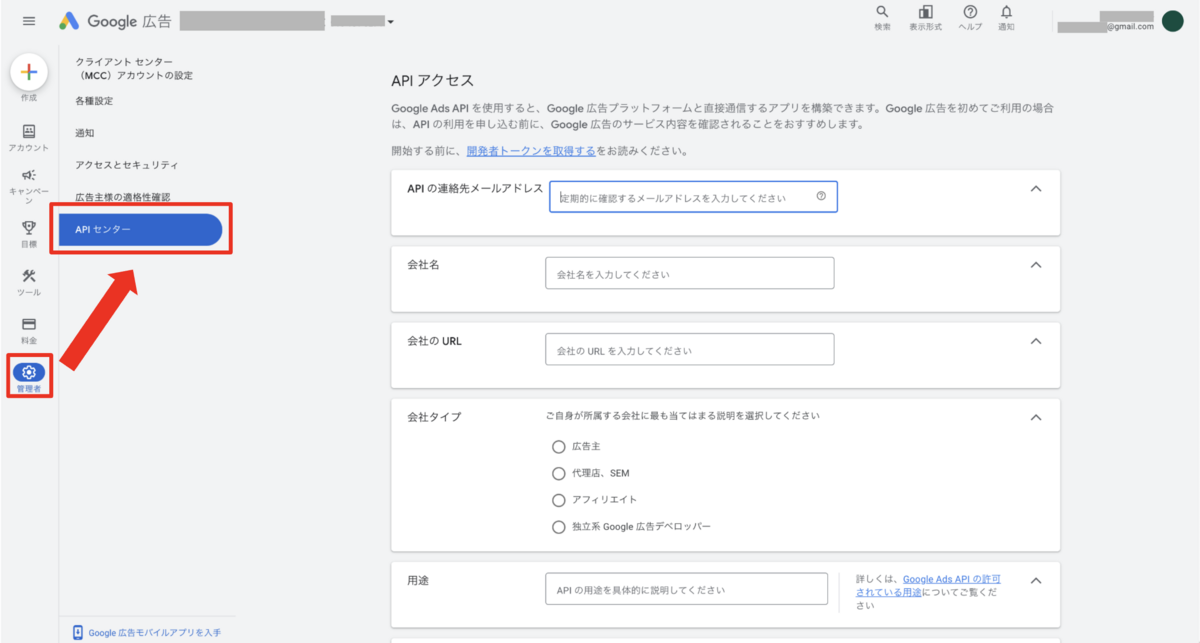Viewport: 1200px width, 643px height.
Task: Collapse the 用途 section
Action: [x=1036, y=580]
